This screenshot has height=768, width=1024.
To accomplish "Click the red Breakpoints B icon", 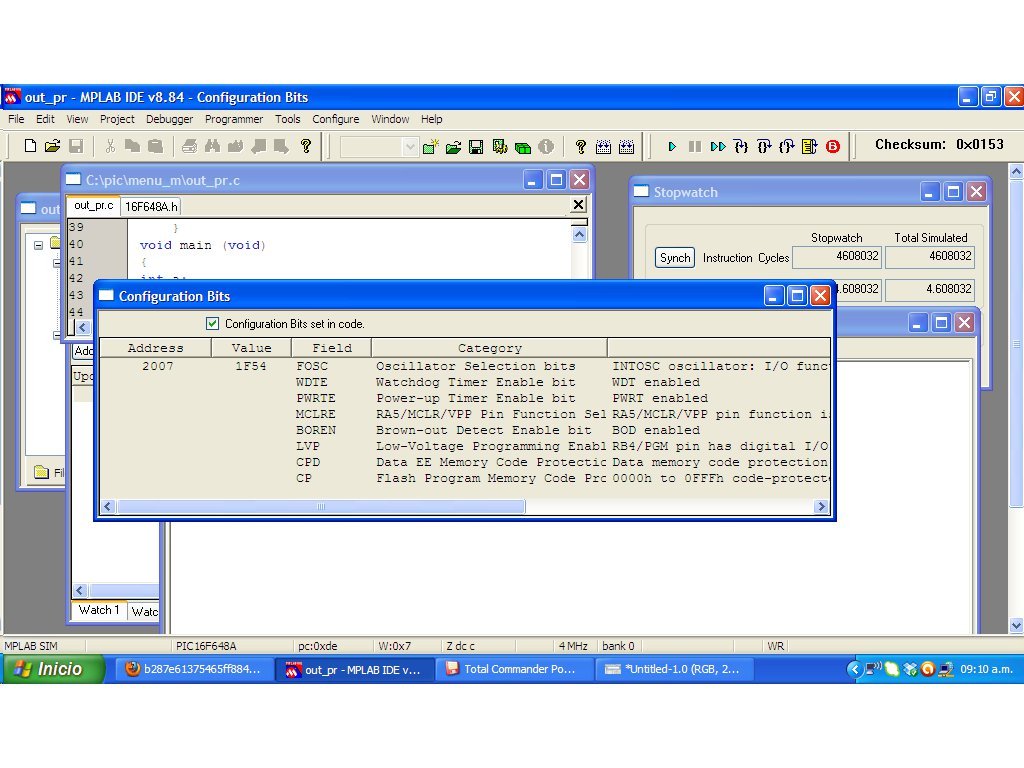I will coord(833,146).
